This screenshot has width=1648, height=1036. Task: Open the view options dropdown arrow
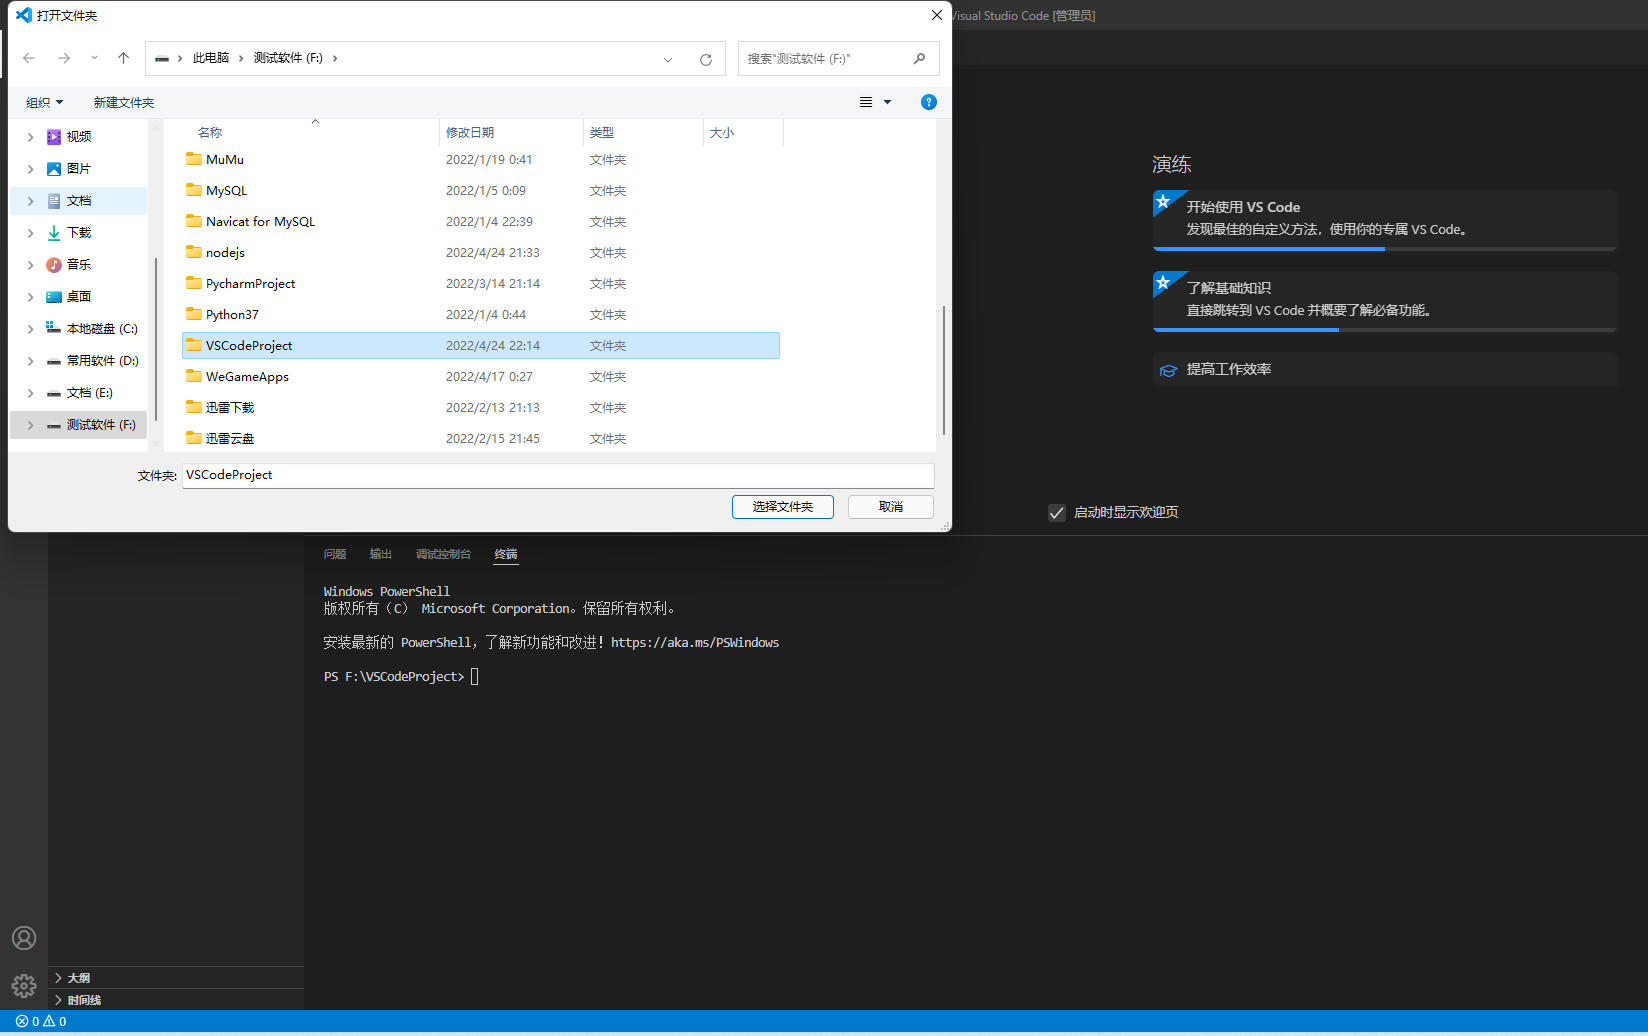[887, 102]
